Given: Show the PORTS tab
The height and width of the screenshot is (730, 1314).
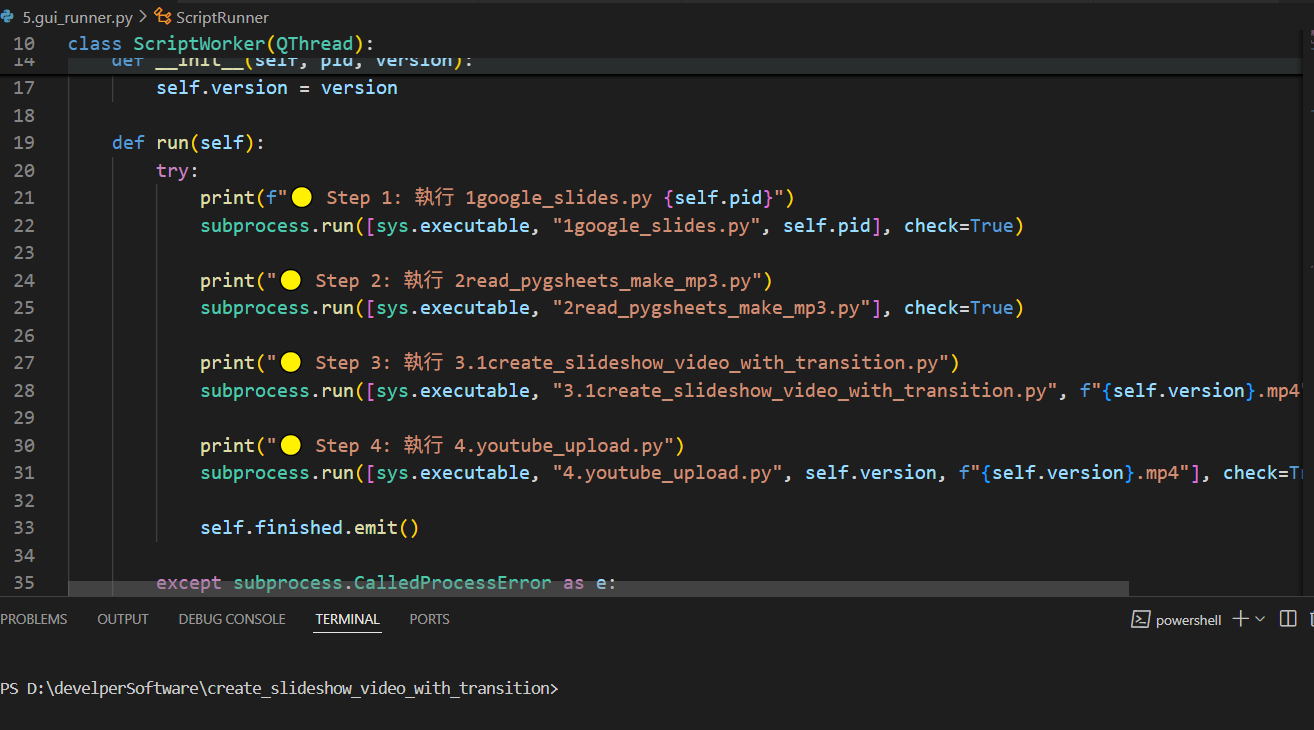Looking at the screenshot, I should (x=429, y=619).
